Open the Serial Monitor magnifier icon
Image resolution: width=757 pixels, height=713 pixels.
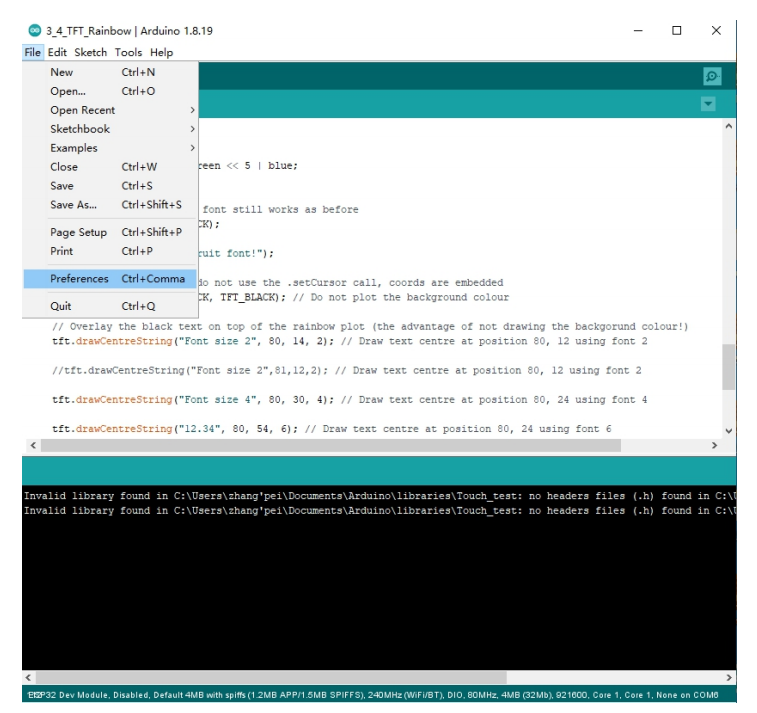tap(713, 76)
